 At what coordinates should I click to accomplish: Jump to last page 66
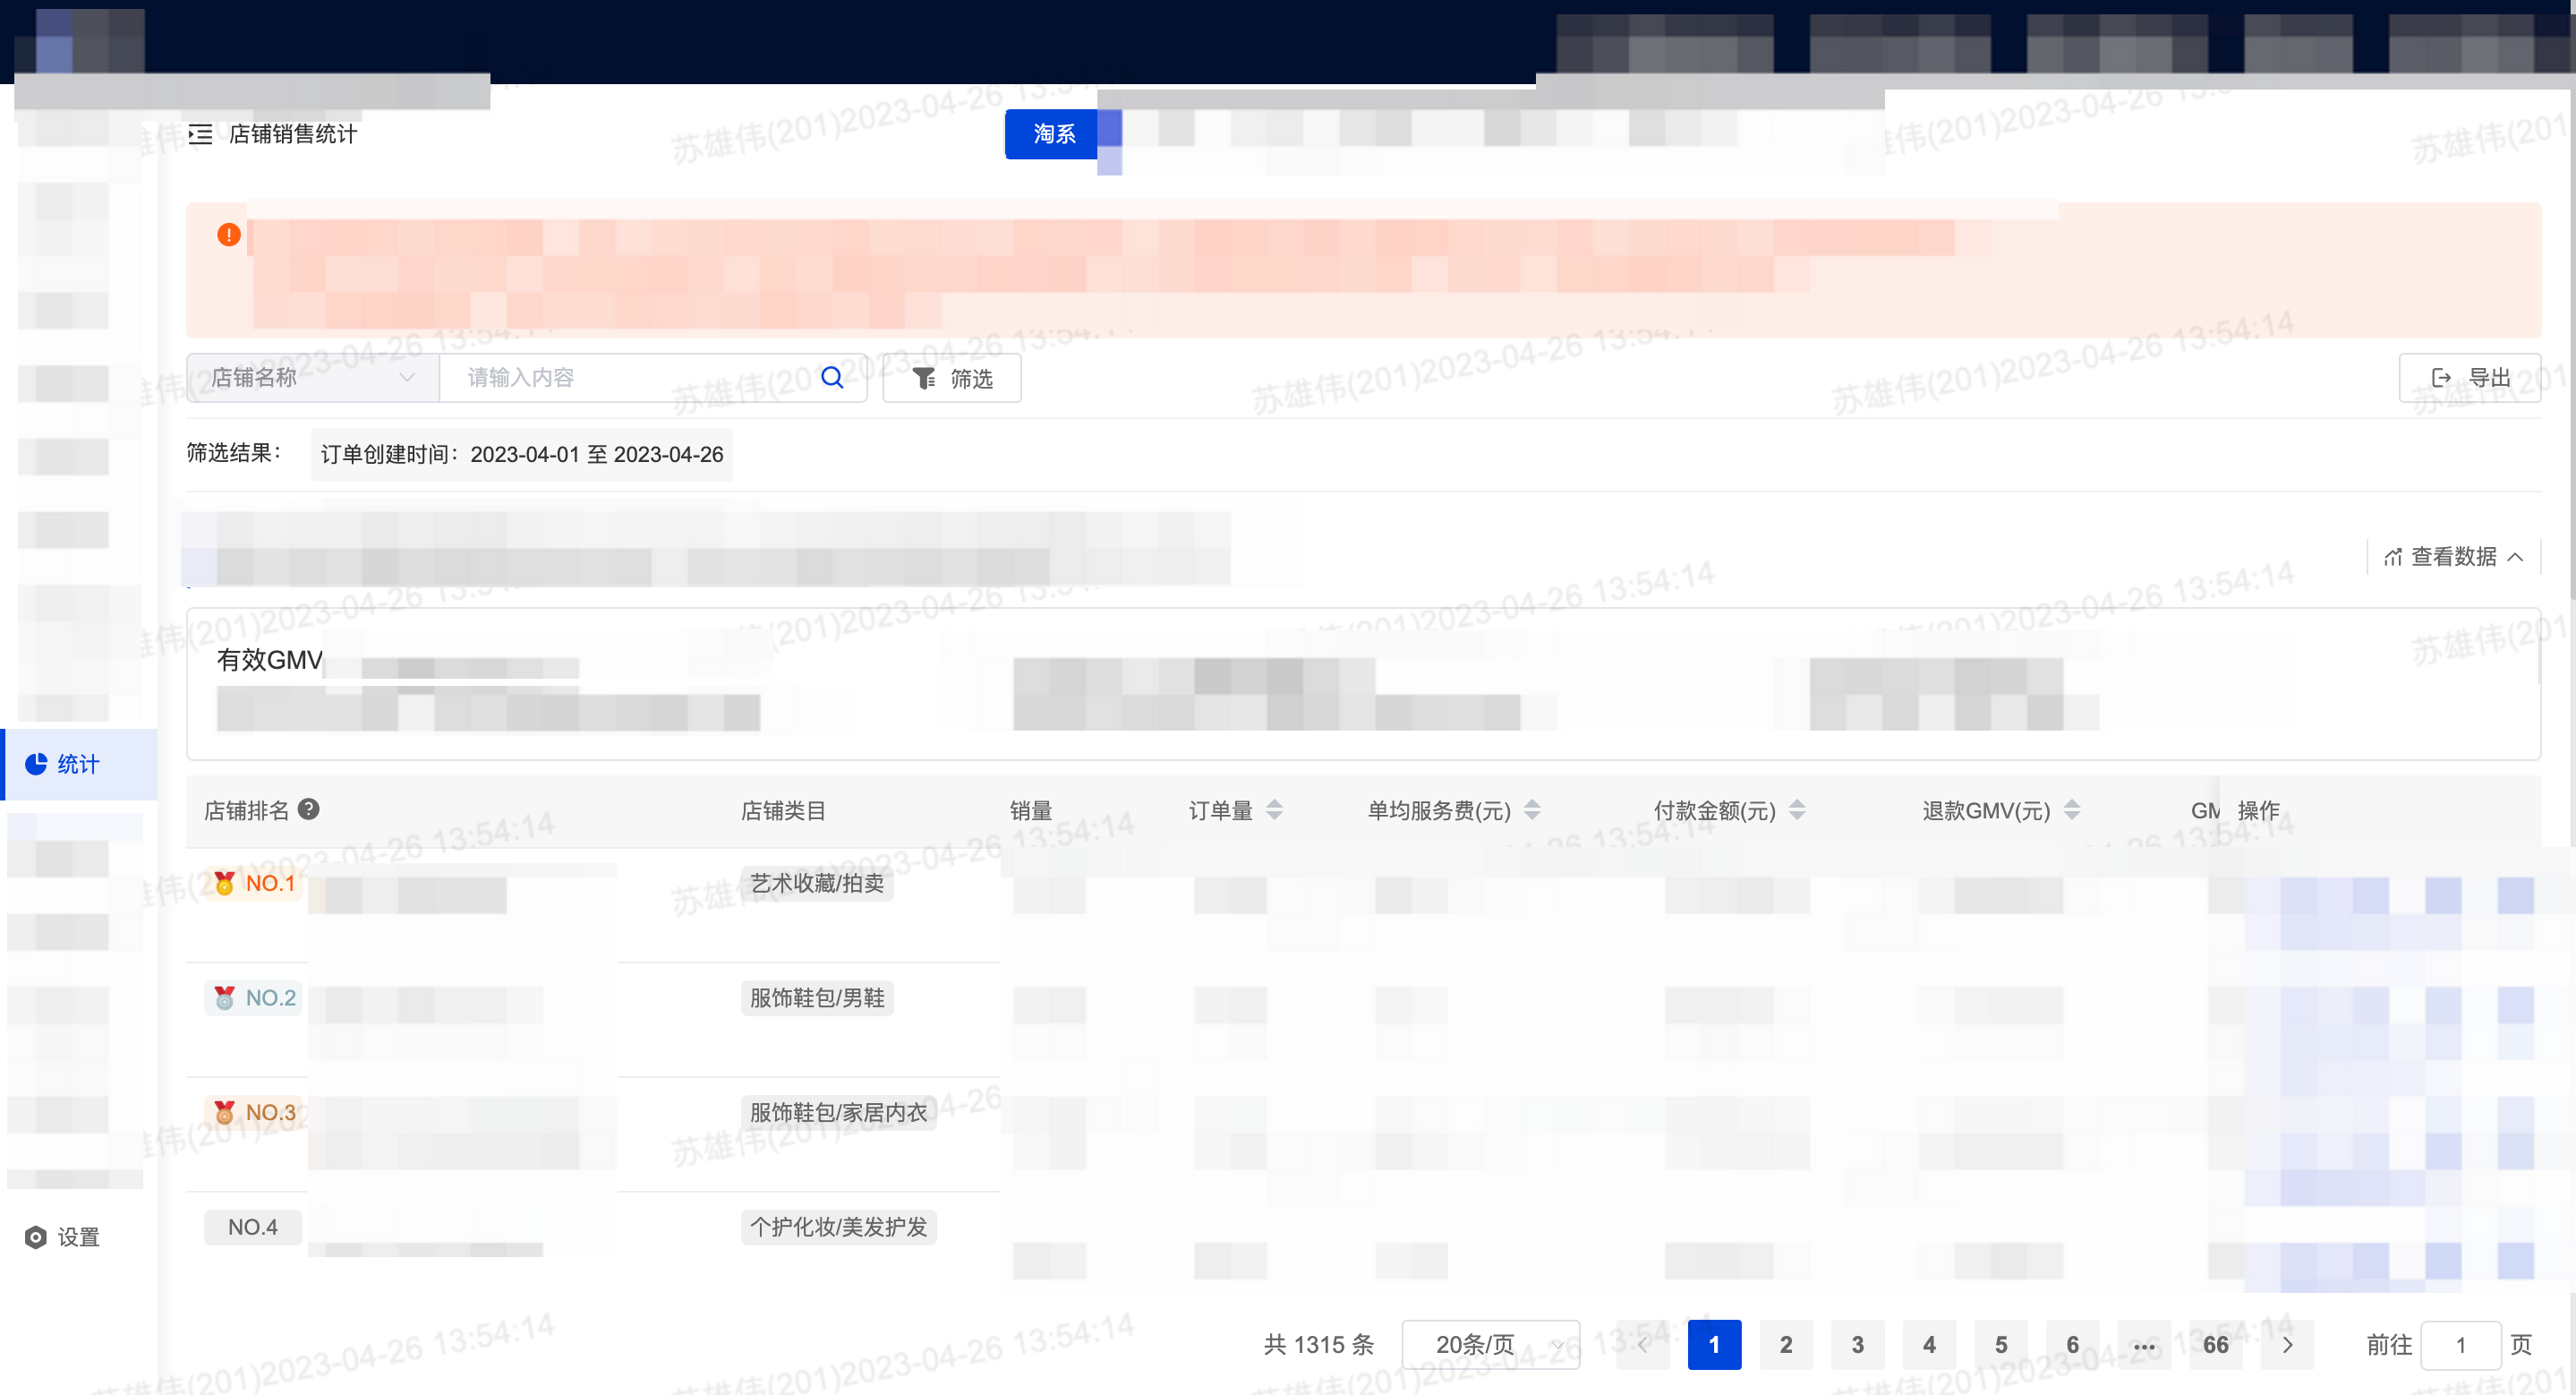[2216, 1345]
